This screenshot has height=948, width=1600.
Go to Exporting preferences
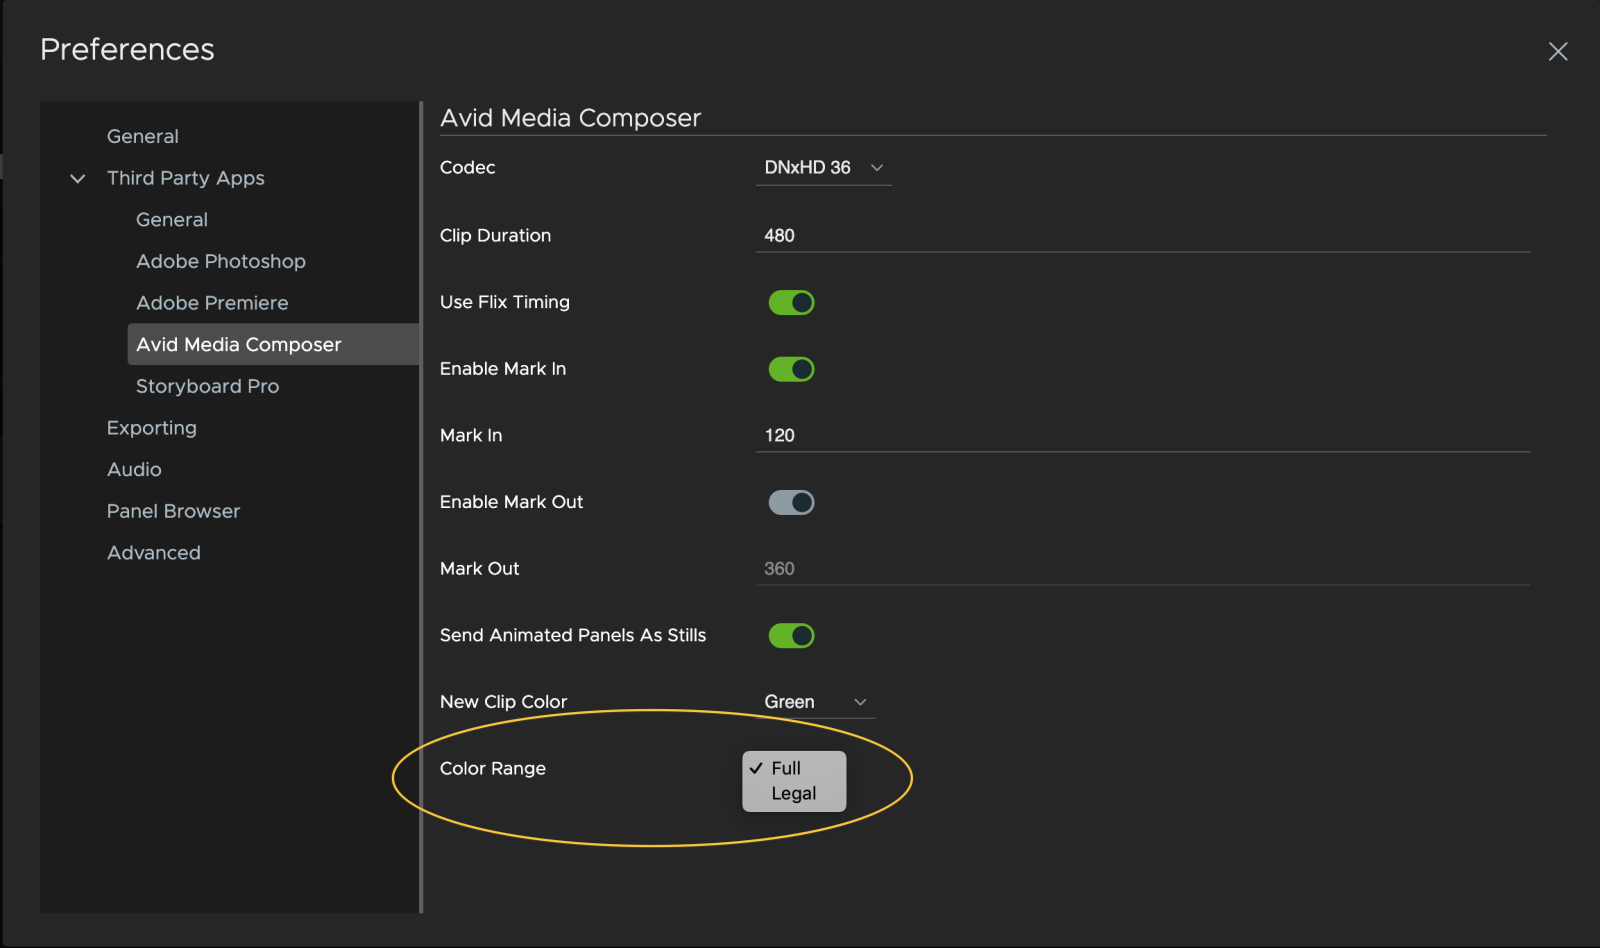(x=152, y=428)
